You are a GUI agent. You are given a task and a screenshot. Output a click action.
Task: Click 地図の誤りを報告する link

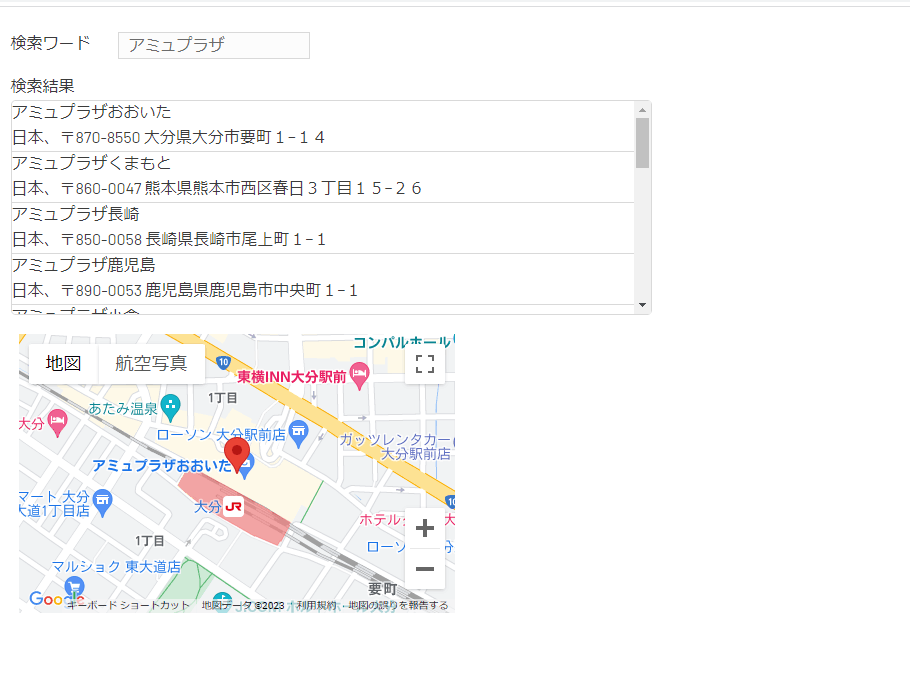coord(398,605)
